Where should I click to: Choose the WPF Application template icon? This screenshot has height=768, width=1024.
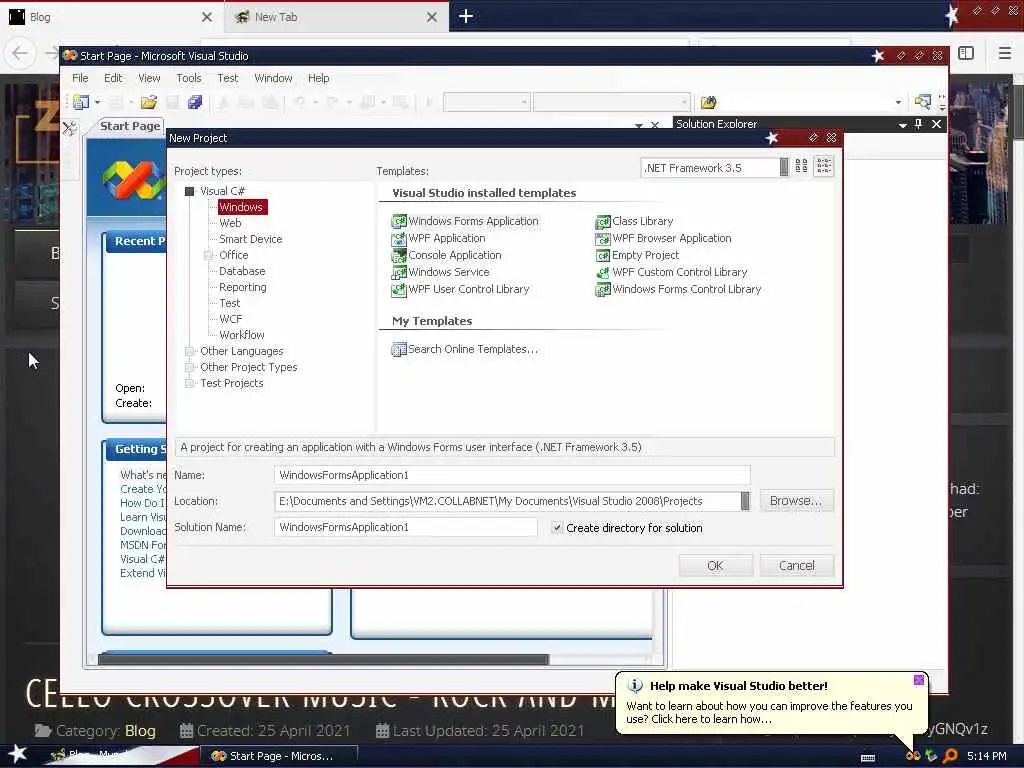pos(398,238)
